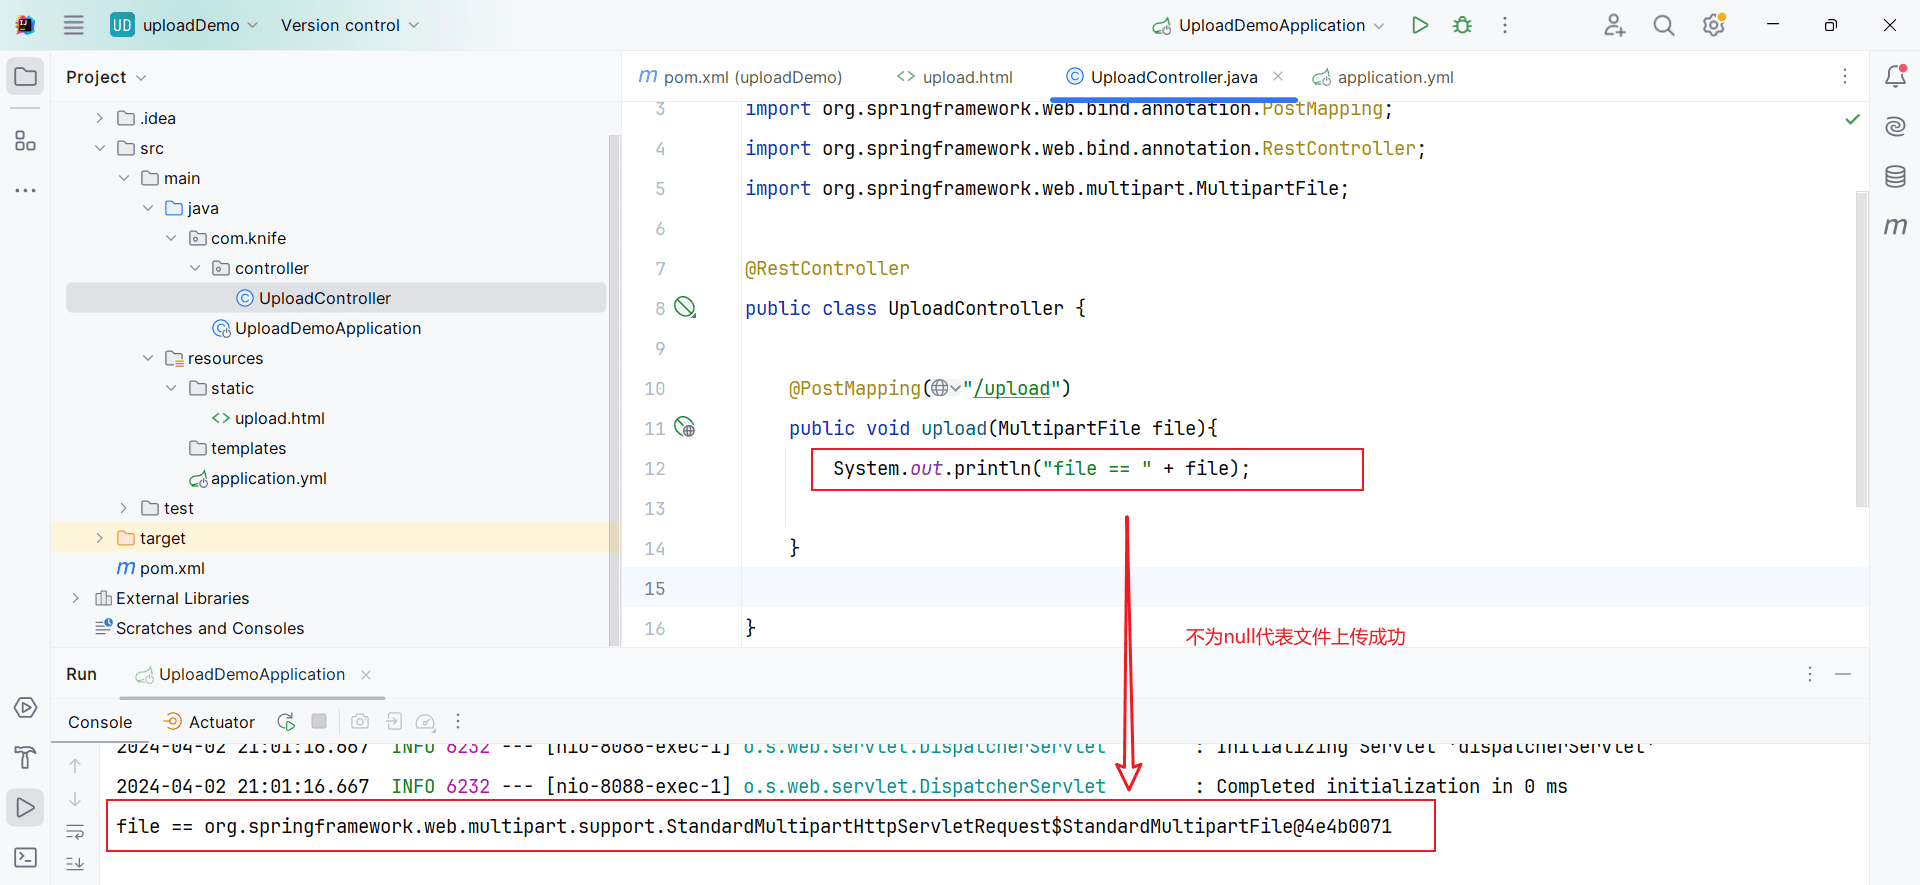This screenshot has width=1920, height=885.
Task: Open Run panel options menu
Action: pos(1810,674)
